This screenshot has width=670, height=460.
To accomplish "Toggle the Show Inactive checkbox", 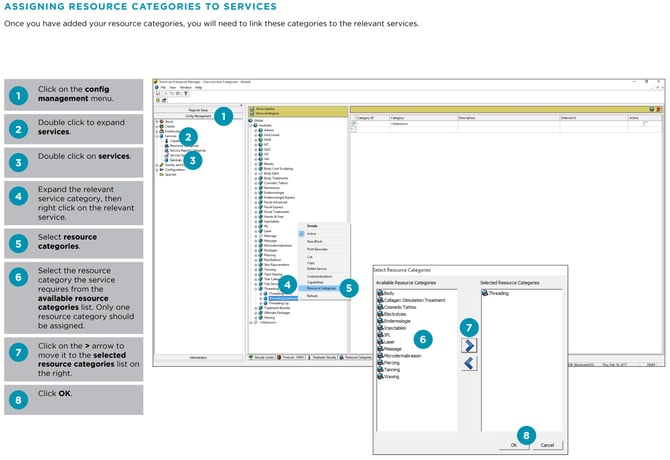I will [x=252, y=109].
